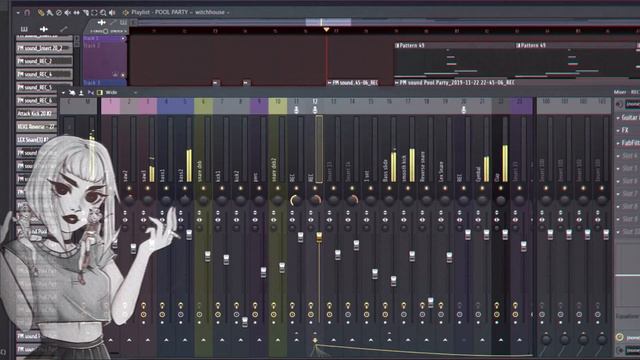Select the Mute tool in Playlist toolbar

(x=68, y=13)
